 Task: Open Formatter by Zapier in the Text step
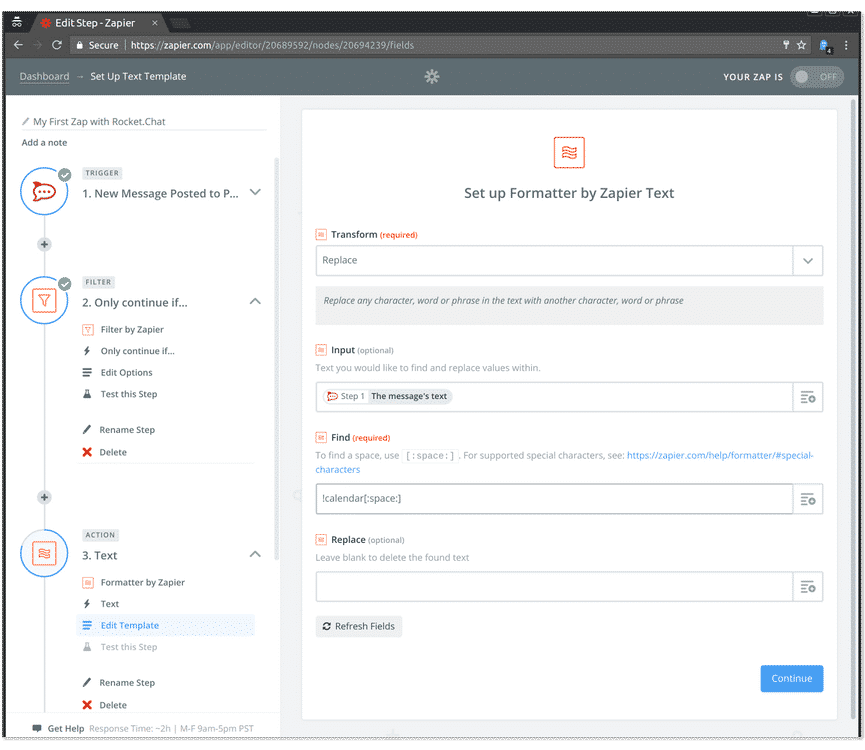[x=142, y=582]
